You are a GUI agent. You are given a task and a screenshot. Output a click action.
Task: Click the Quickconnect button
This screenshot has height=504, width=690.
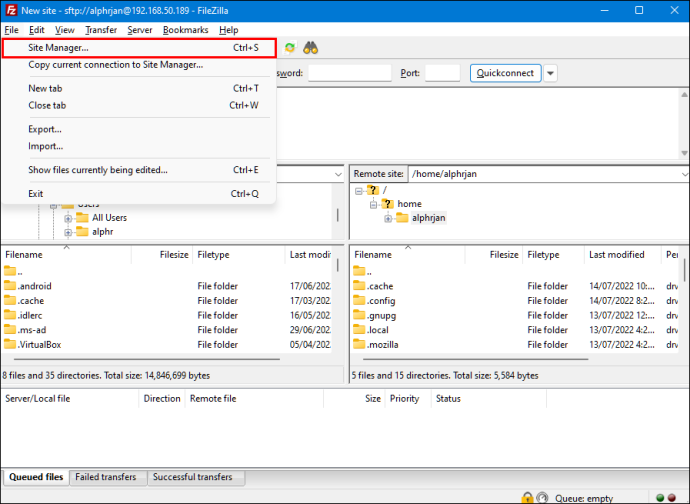[505, 73]
